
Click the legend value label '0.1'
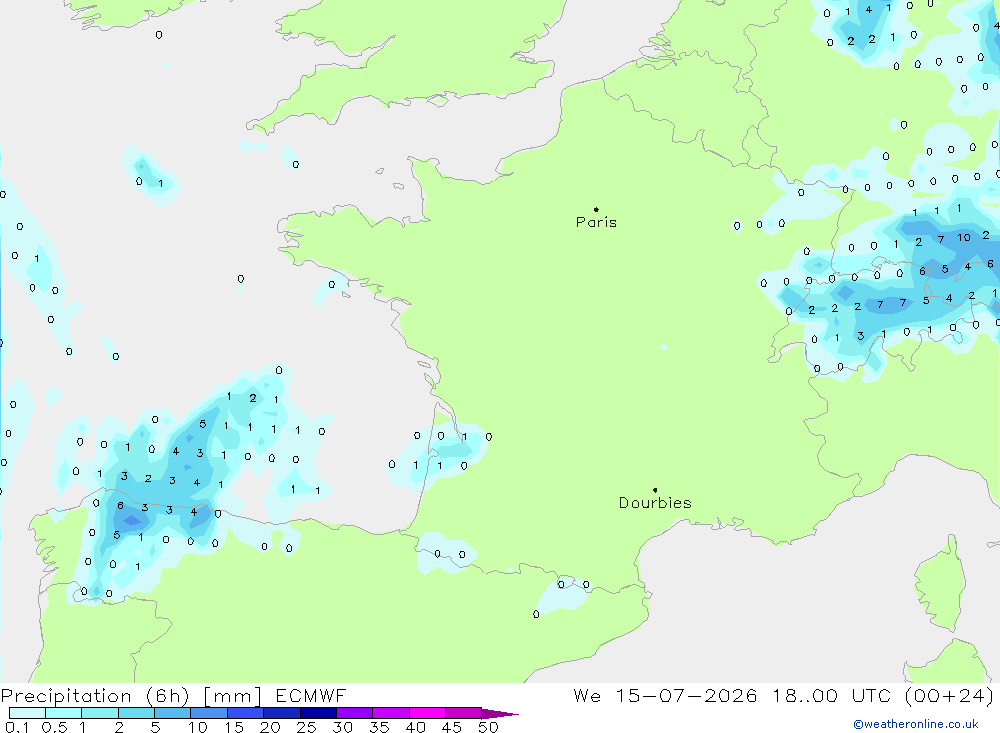(17, 727)
